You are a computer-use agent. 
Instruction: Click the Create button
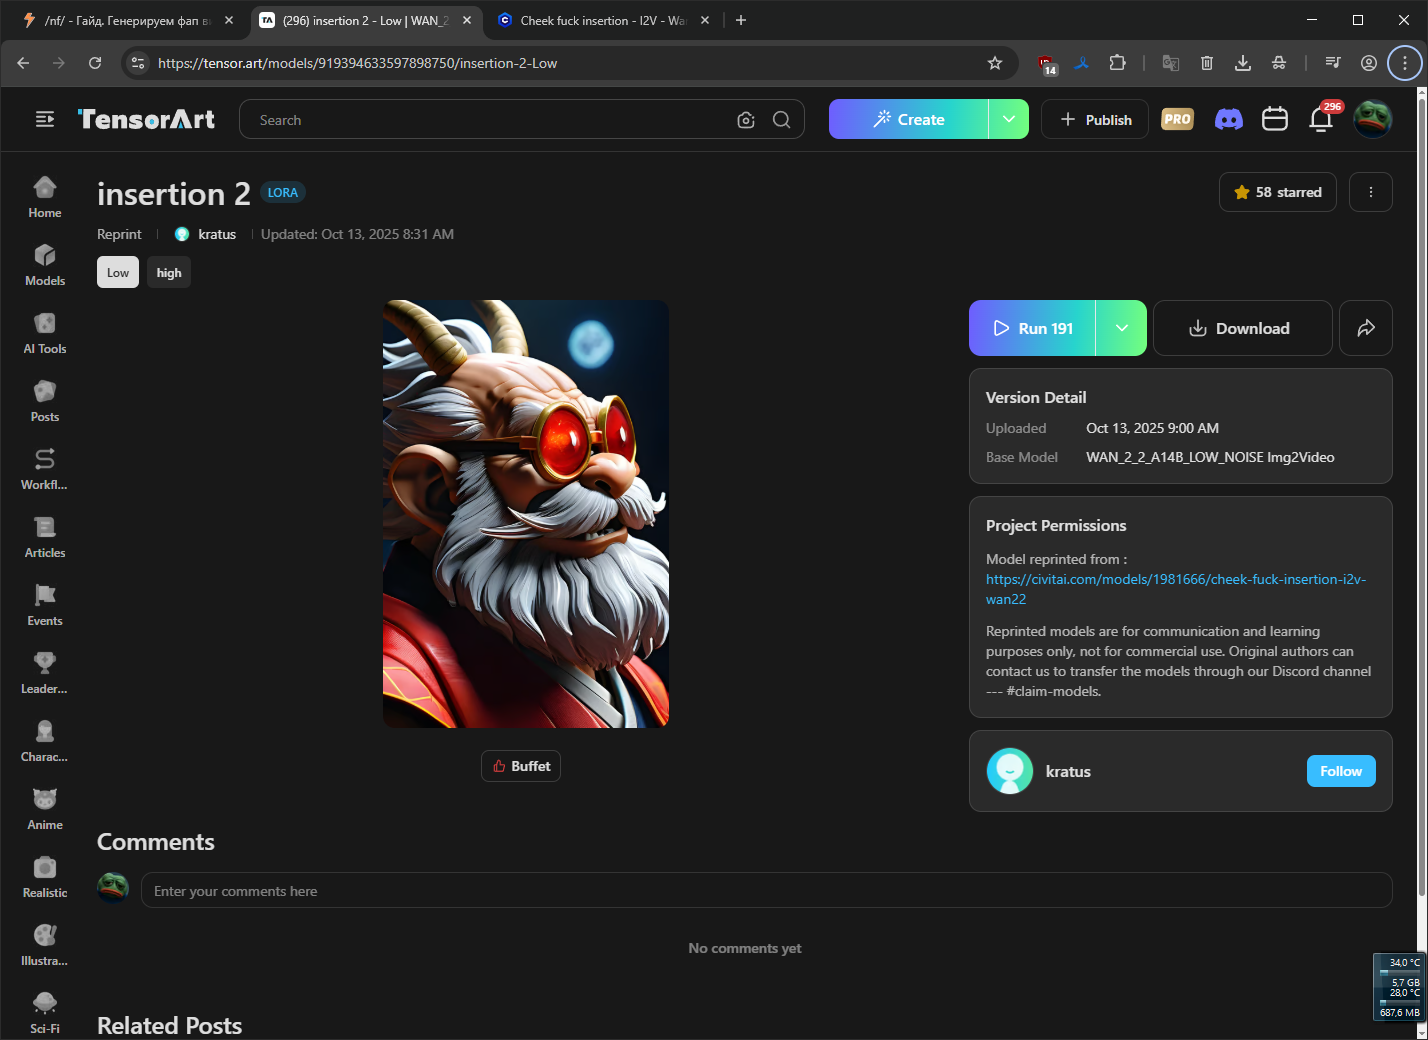(909, 119)
